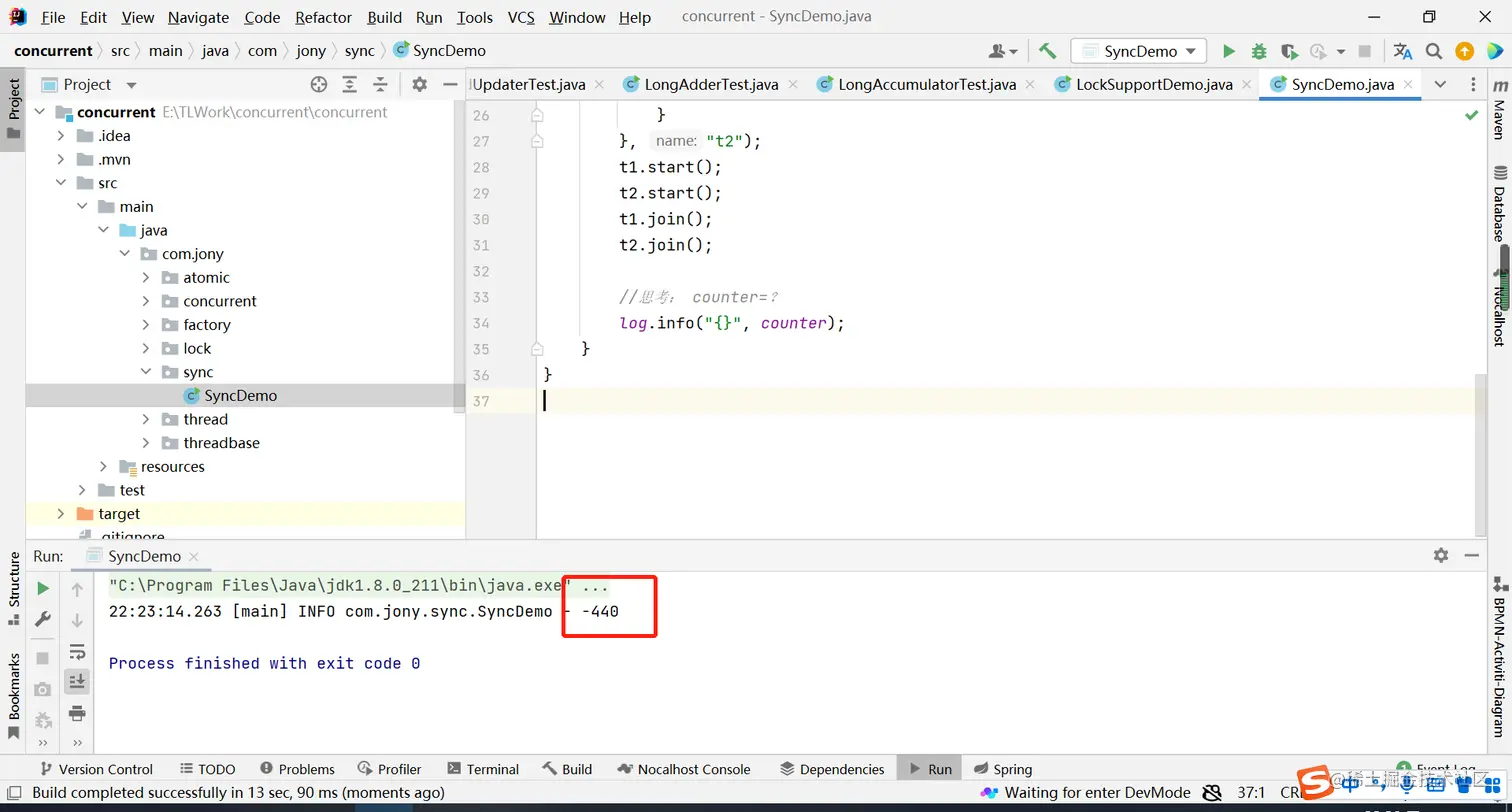The height and width of the screenshot is (812, 1512).
Task: Switch to LongAdderTest.java tab
Action: pos(711,84)
